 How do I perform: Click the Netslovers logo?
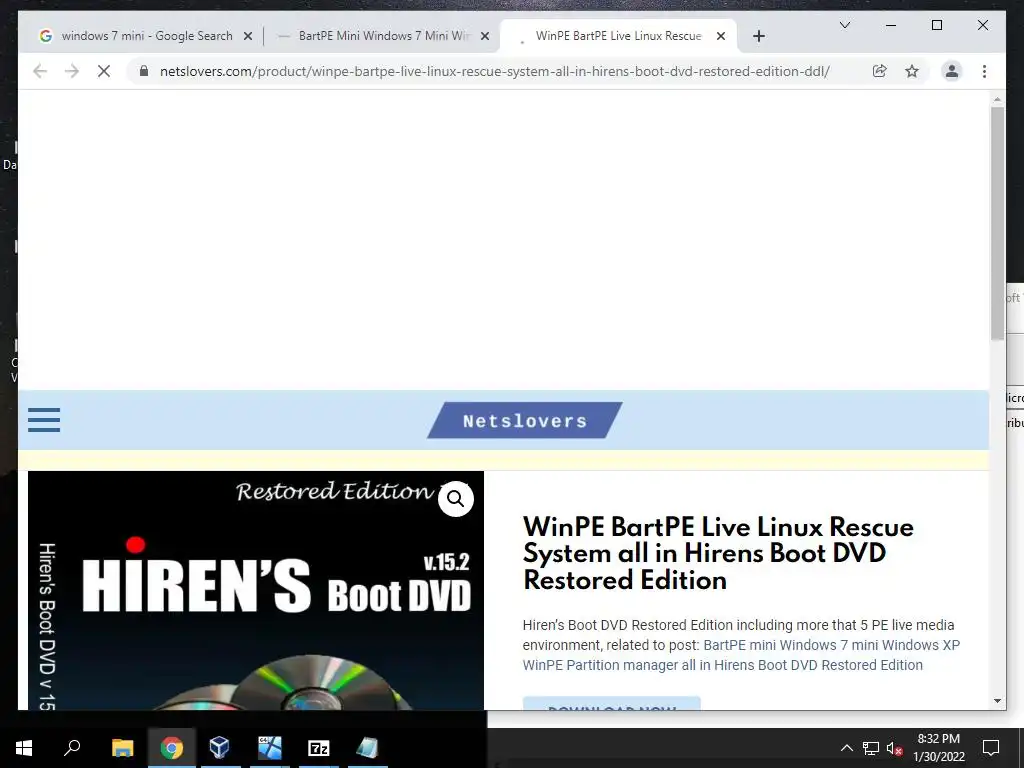[x=524, y=421]
